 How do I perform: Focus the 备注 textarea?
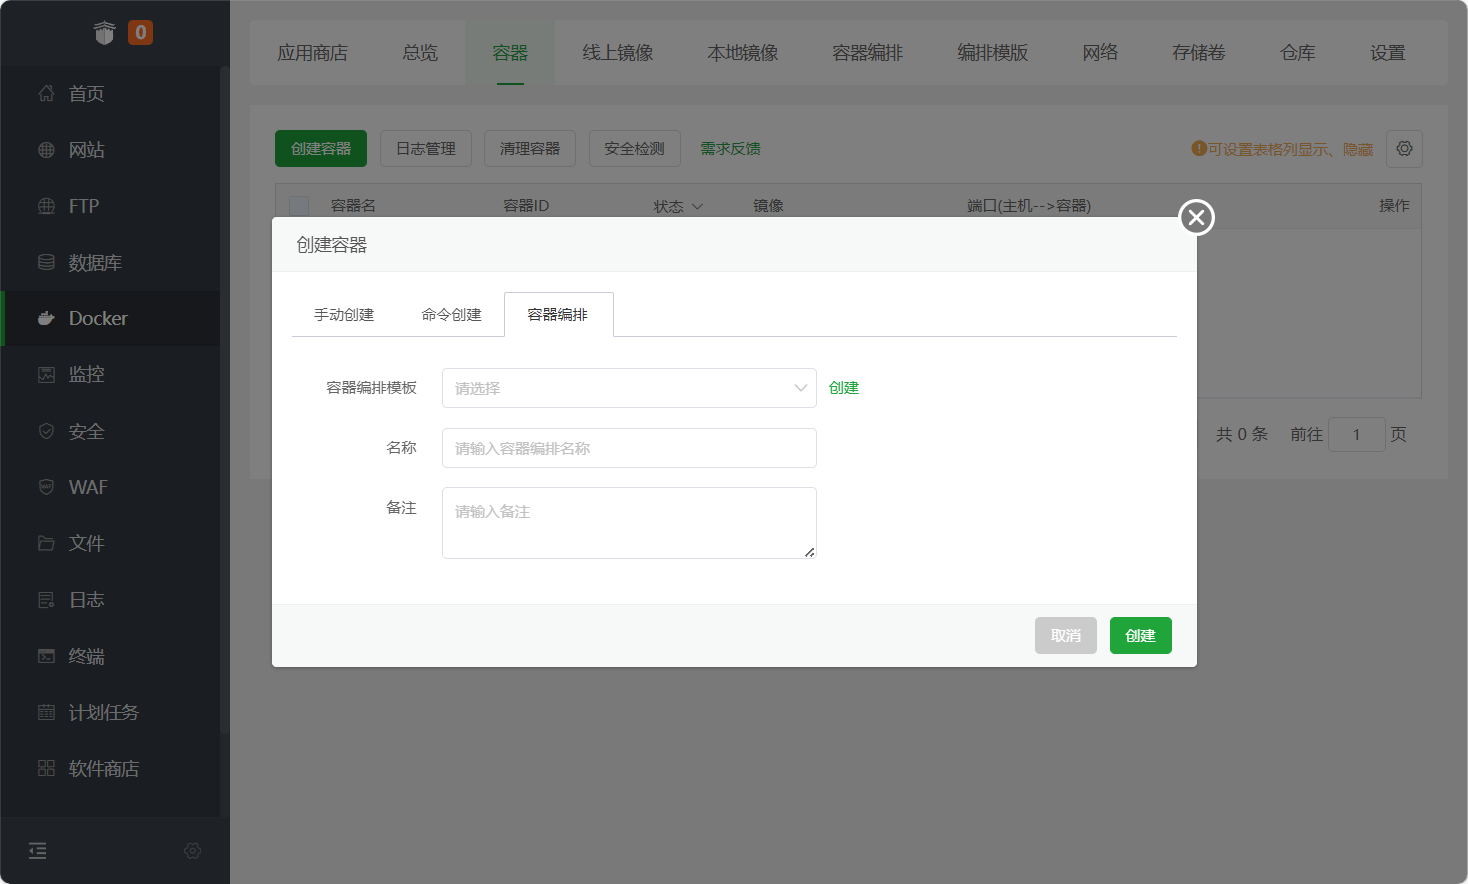(x=629, y=523)
